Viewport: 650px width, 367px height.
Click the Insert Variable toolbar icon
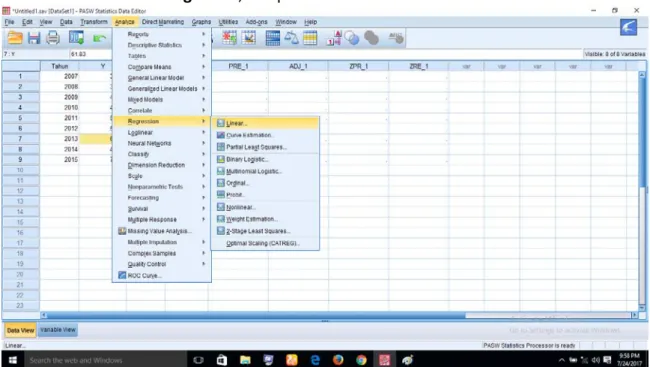(x=249, y=38)
